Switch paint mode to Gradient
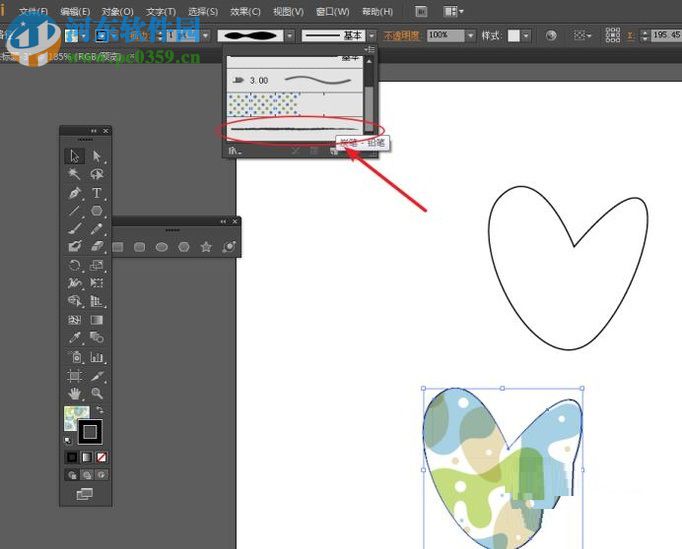The width and height of the screenshot is (682, 549). [x=87, y=457]
